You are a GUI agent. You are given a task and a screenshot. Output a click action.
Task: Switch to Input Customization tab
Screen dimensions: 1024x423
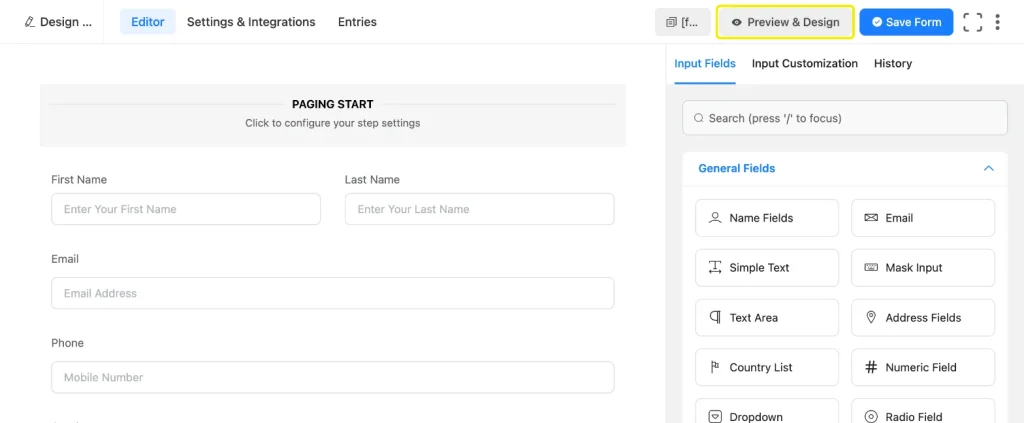point(805,64)
